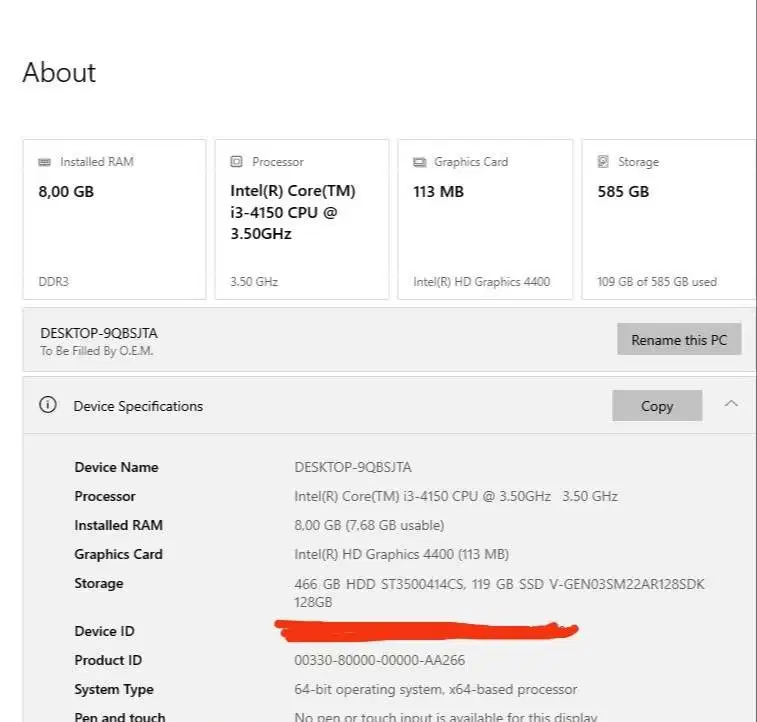Screen dimensions: 757x722
Task: Select the Storage value '466 GB HDD ST3500414CS'
Action: point(379,584)
